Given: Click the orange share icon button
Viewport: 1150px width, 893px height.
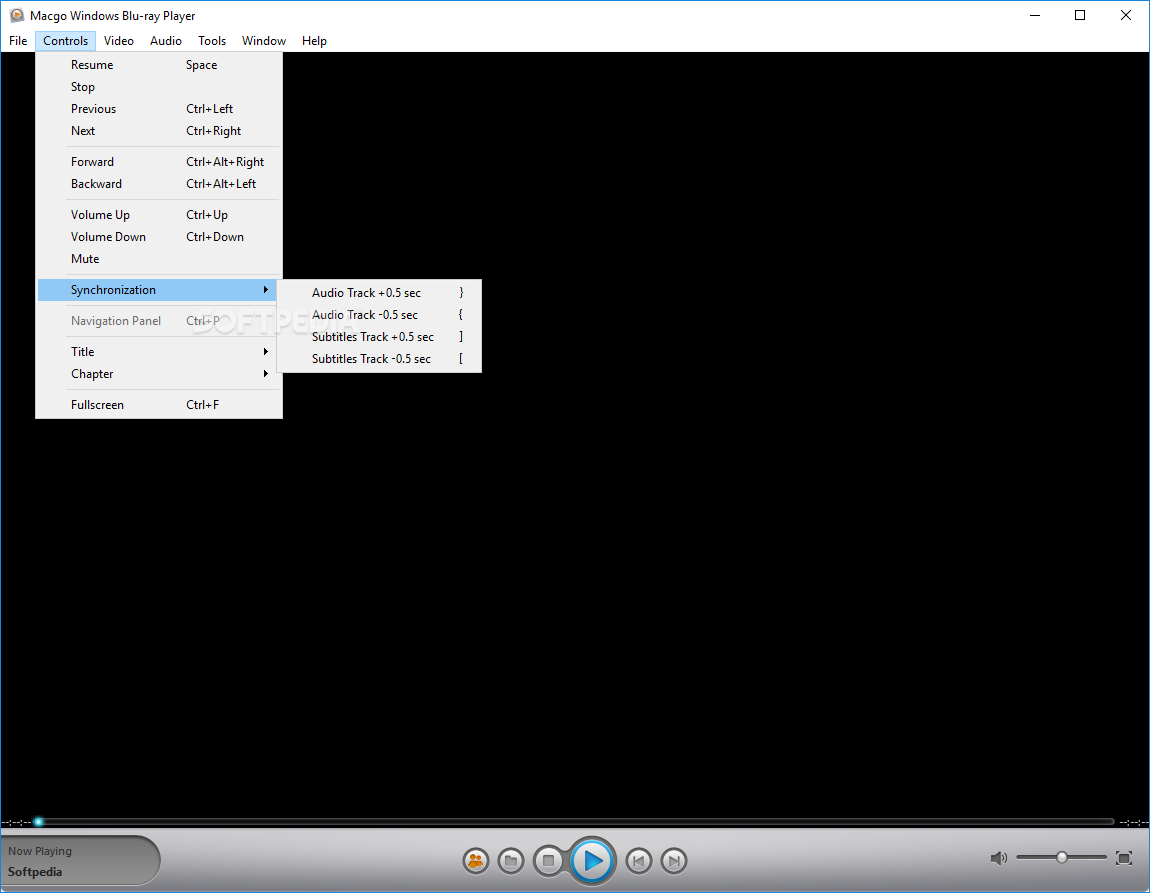Looking at the screenshot, I should pyautogui.click(x=476, y=861).
